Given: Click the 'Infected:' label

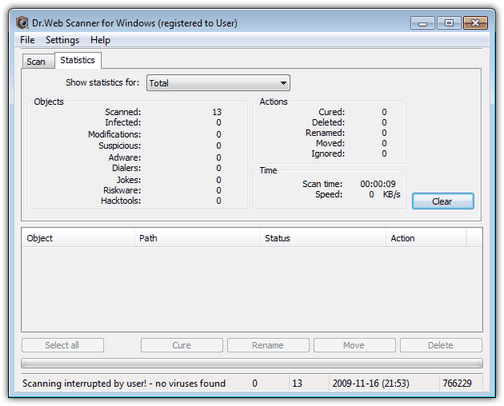Looking at the screenshot, I should [x=123, y=123].
